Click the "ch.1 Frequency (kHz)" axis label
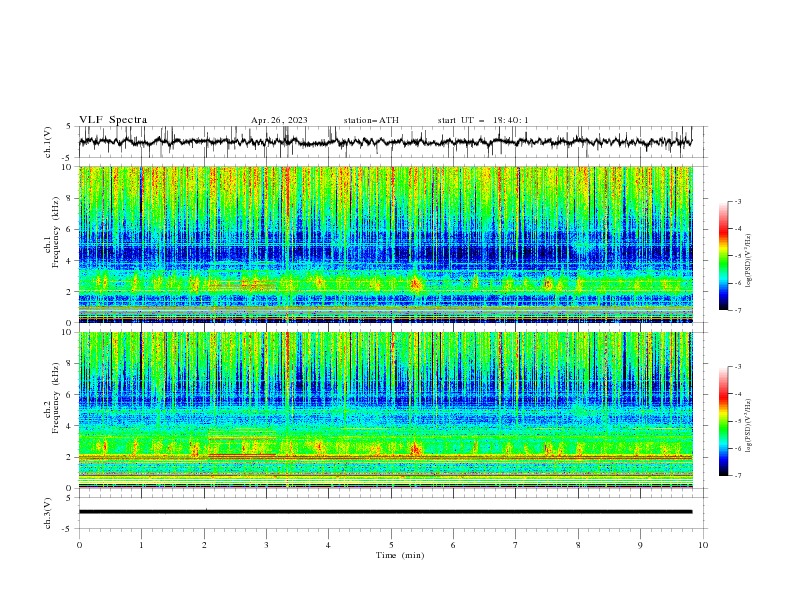 click(x=52, y=231)
